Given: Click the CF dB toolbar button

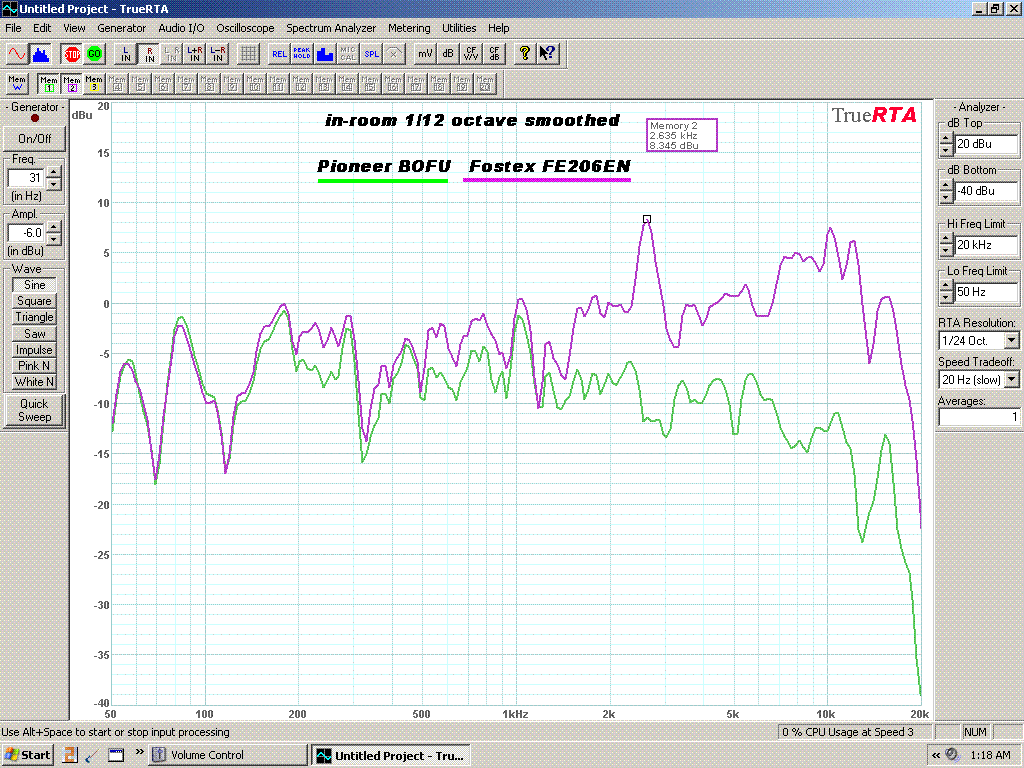Looking at the screenshot, I should pyautogui.click(x=494, y=54).
